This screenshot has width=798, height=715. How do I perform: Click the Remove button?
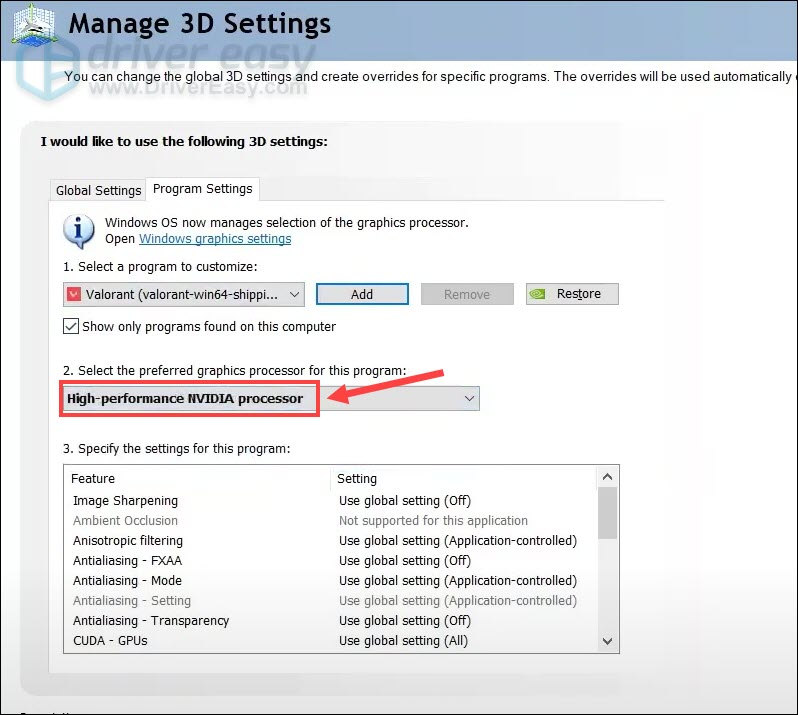467,294
